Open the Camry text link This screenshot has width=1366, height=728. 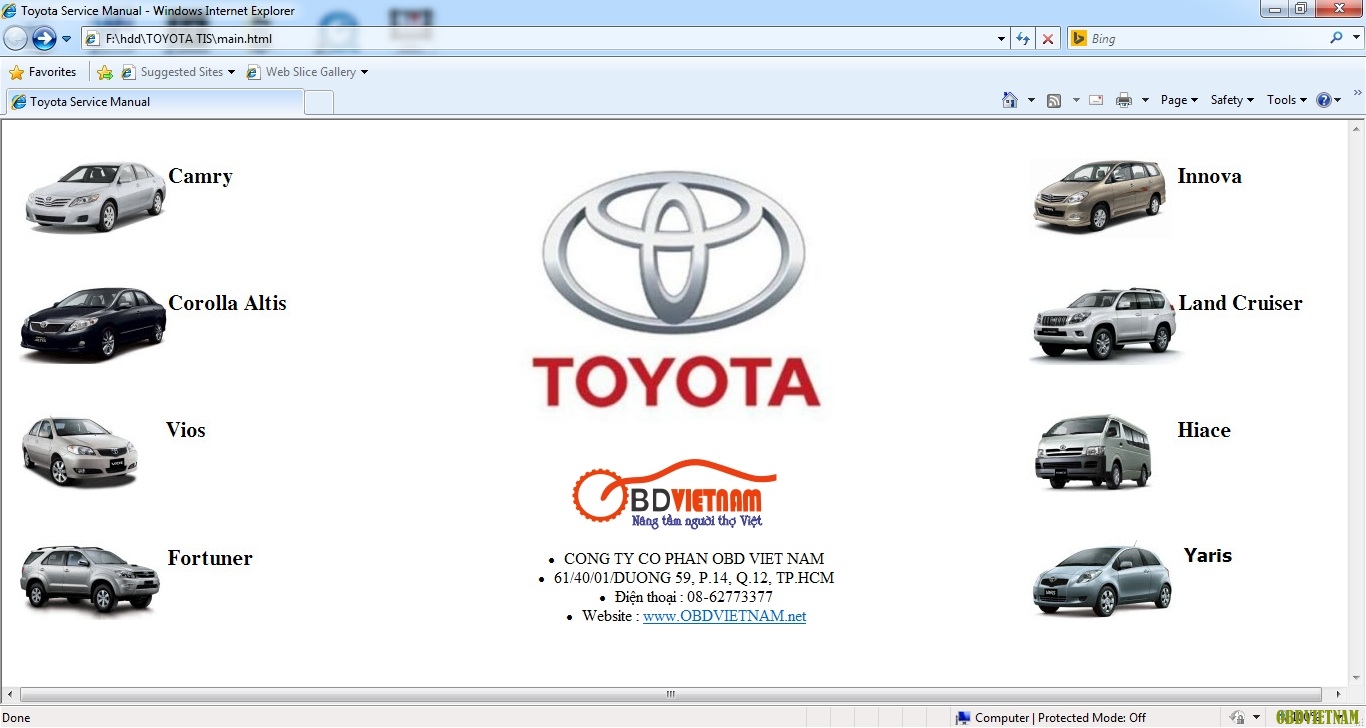click(200, 176)
